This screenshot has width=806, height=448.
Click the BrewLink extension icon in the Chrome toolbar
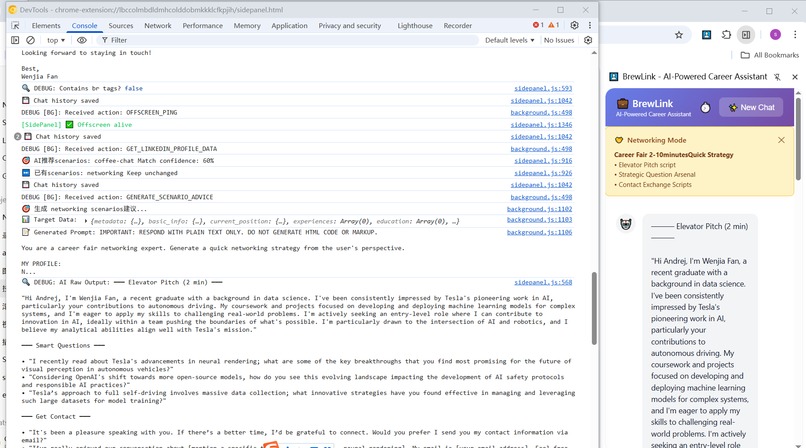click(x=707, y=35)
